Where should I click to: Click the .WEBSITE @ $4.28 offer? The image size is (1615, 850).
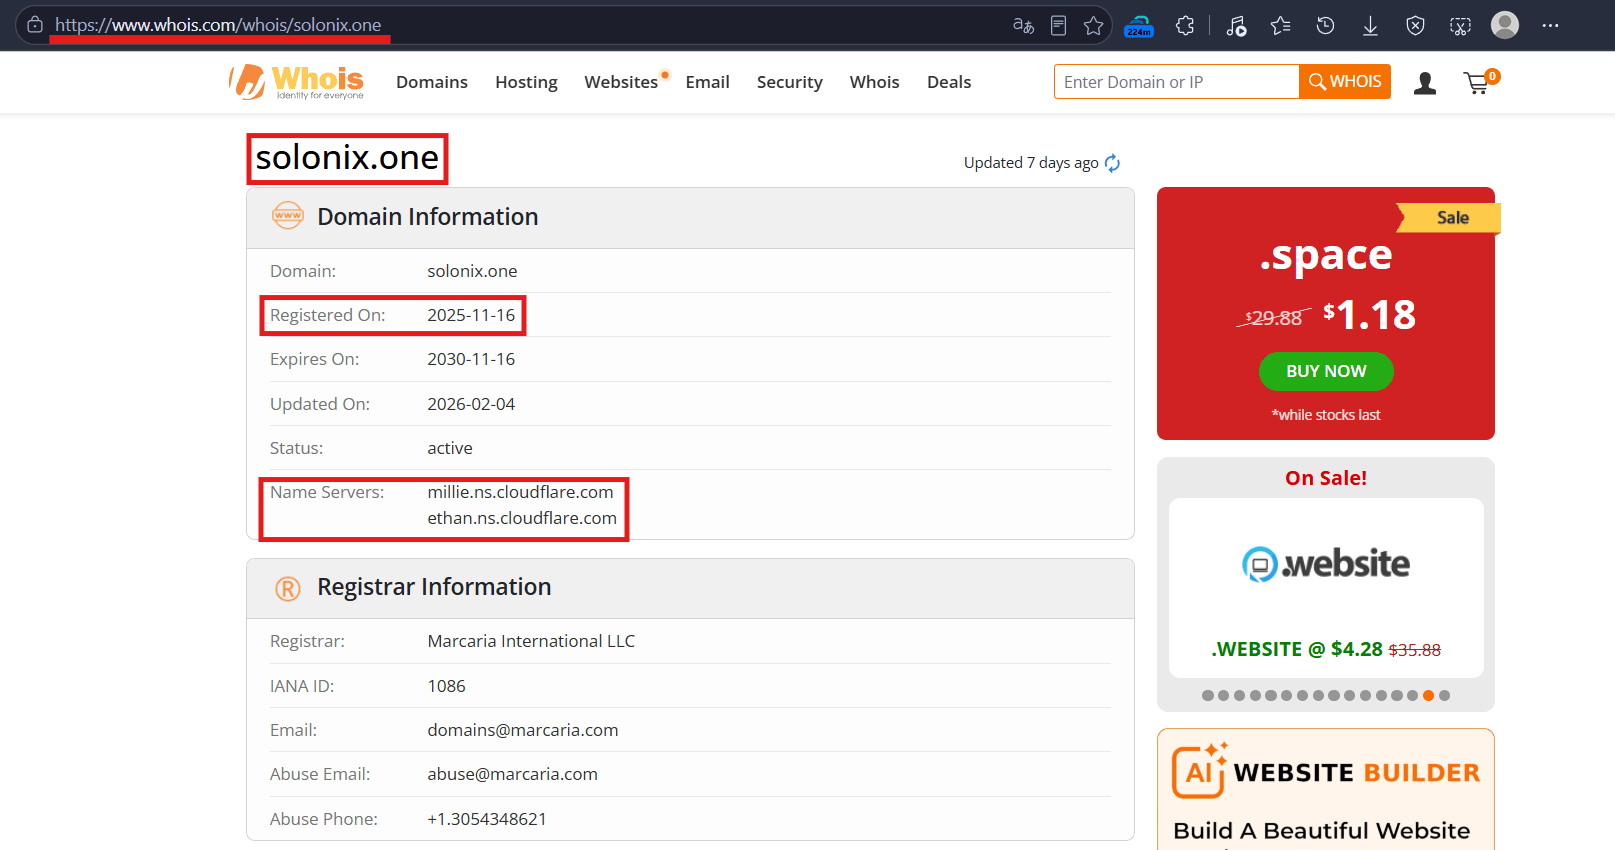pyautogui.click(x=1326, y=649)
